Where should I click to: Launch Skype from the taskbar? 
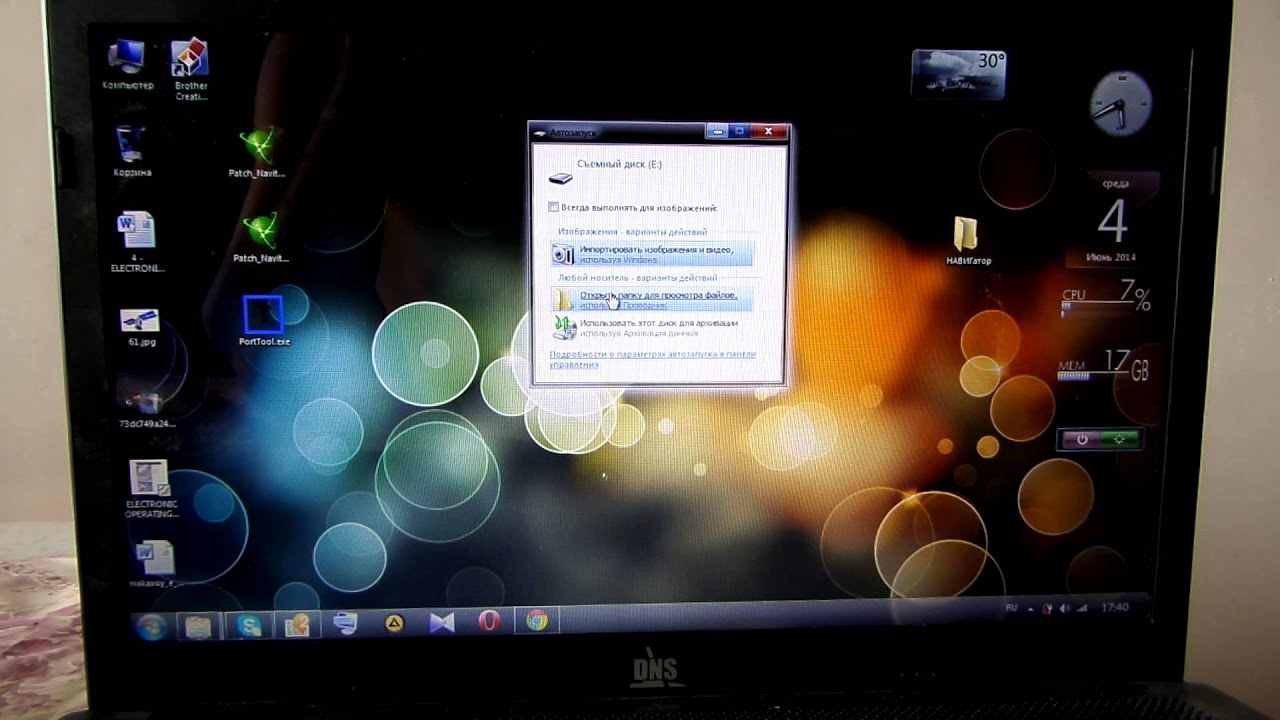pos(248,626)
